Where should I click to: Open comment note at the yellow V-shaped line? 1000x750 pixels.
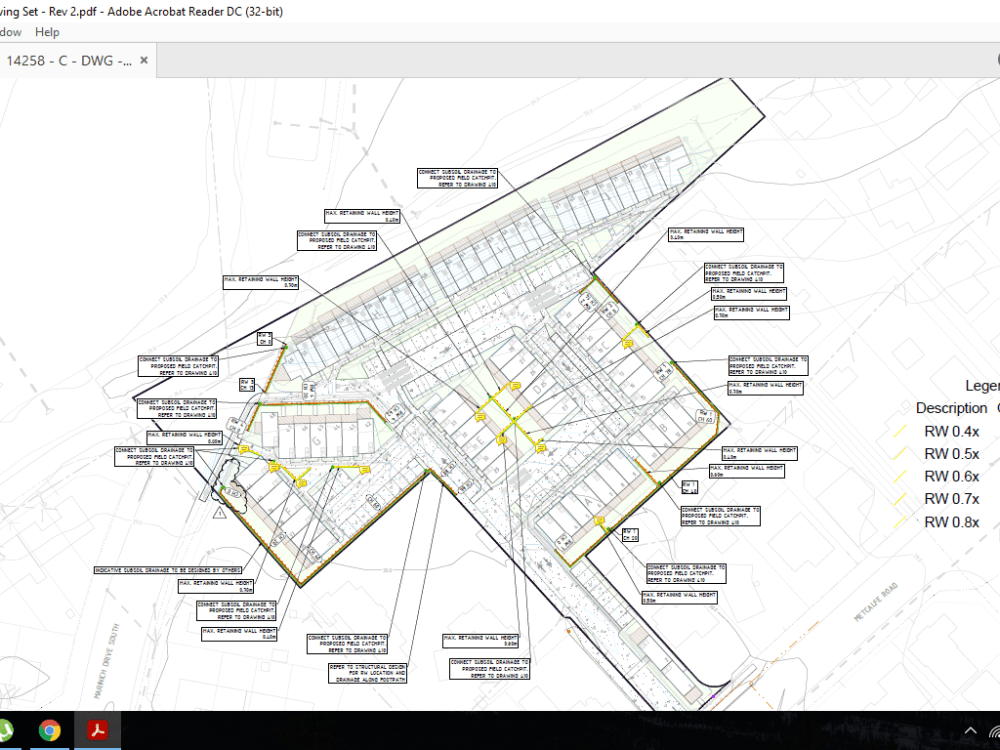tap(301, 483)
